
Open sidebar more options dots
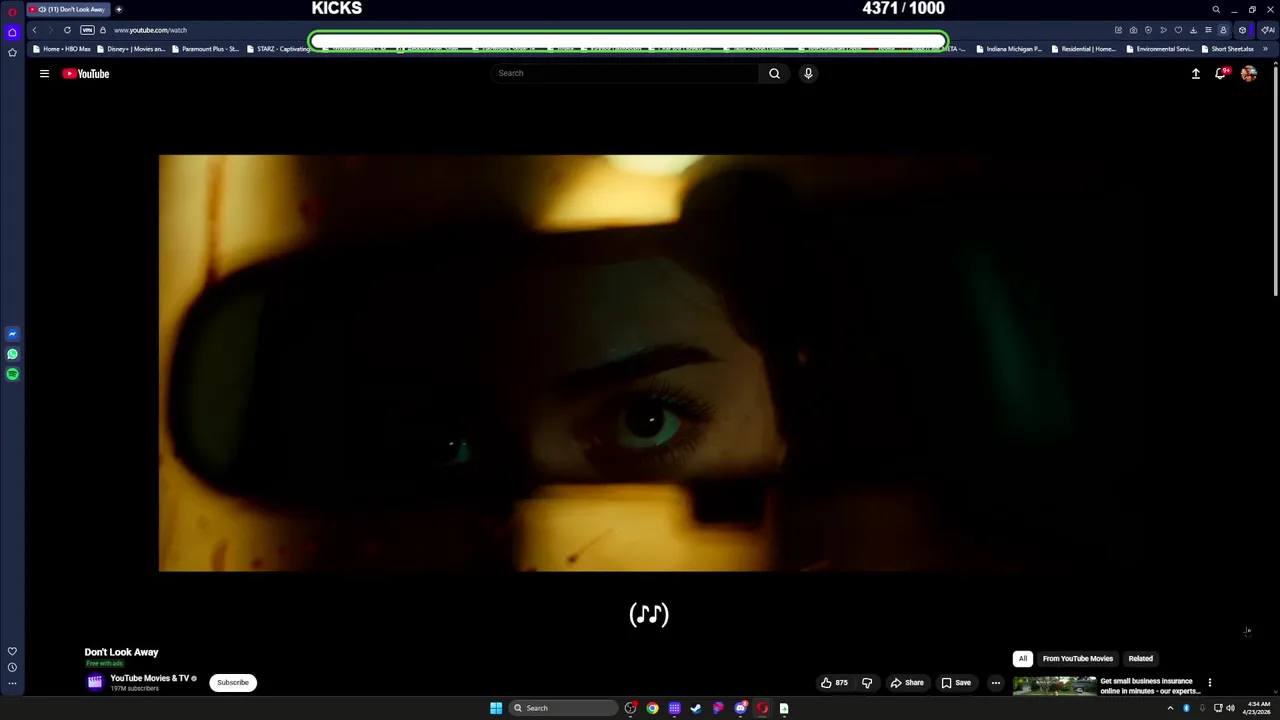tap(12, 684)
